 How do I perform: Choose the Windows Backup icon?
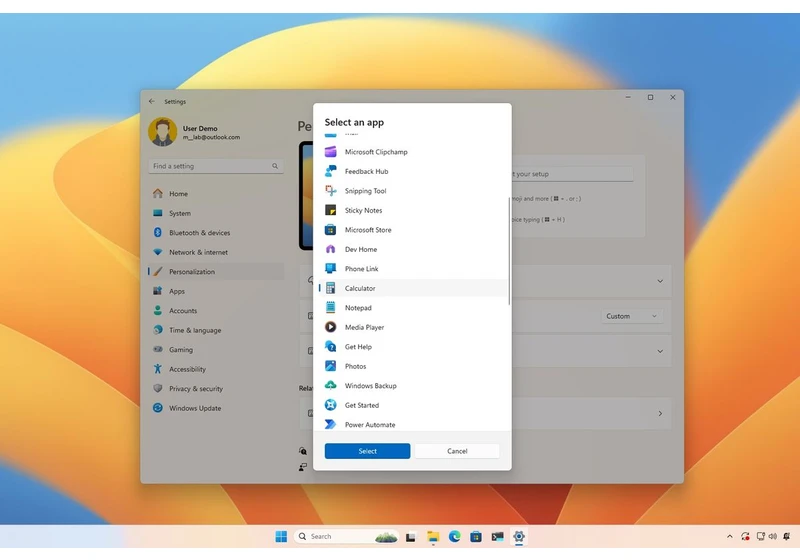331,386
